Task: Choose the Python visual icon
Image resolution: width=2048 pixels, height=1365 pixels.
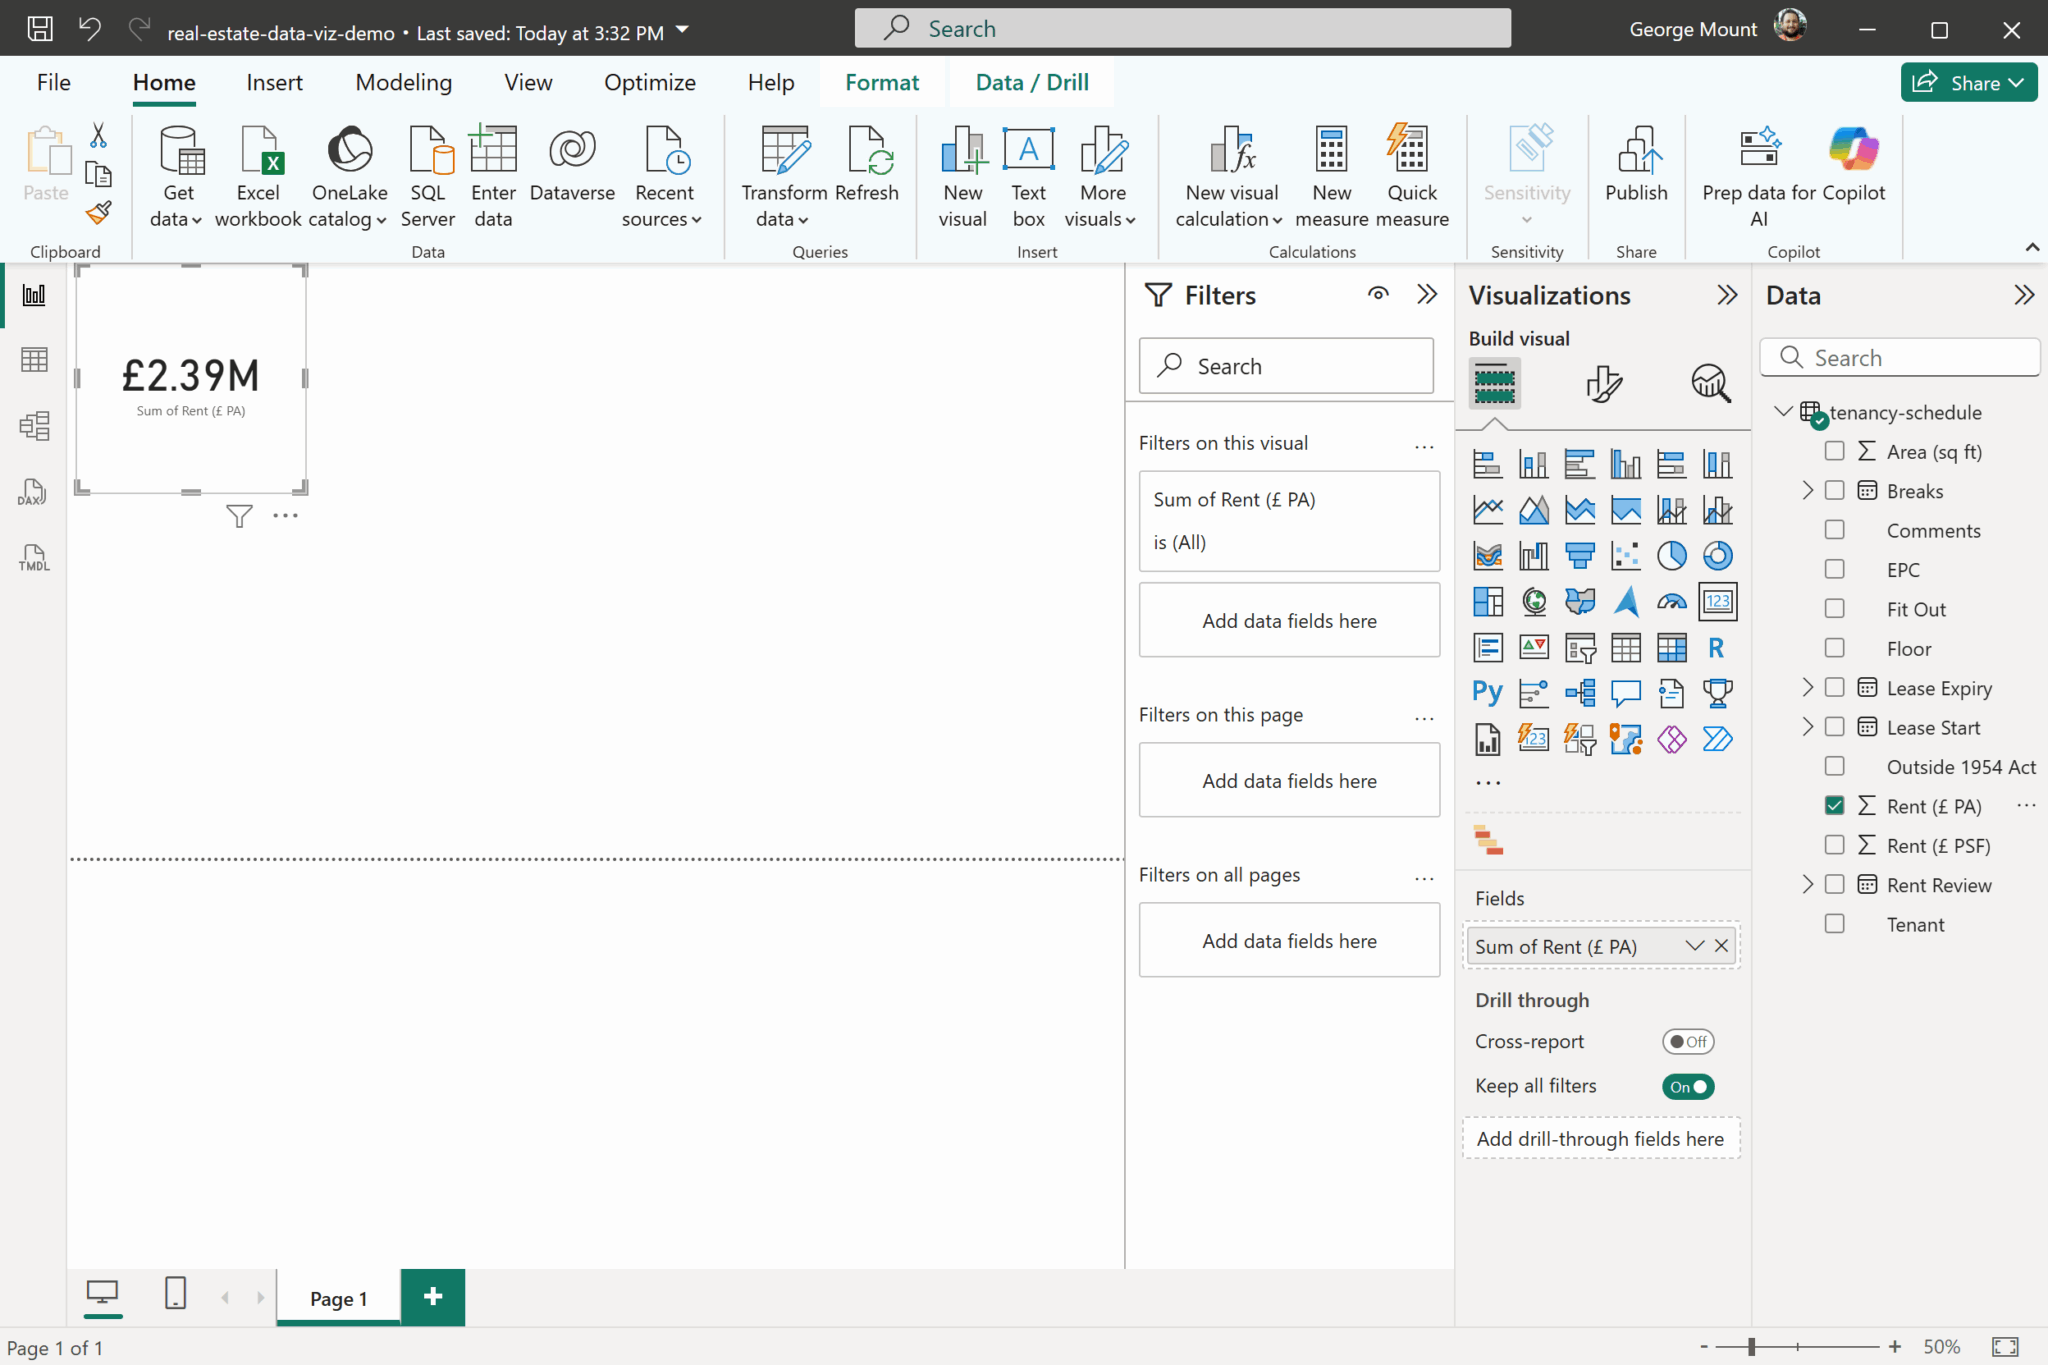Action: 1487,692
